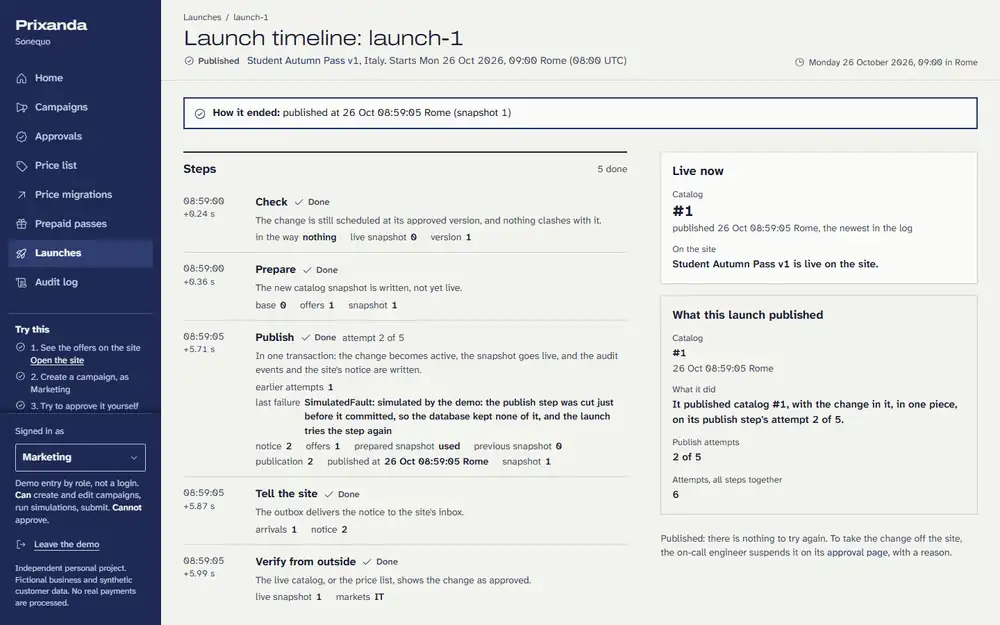Click the Published status check icon in header

click(189, 61)
